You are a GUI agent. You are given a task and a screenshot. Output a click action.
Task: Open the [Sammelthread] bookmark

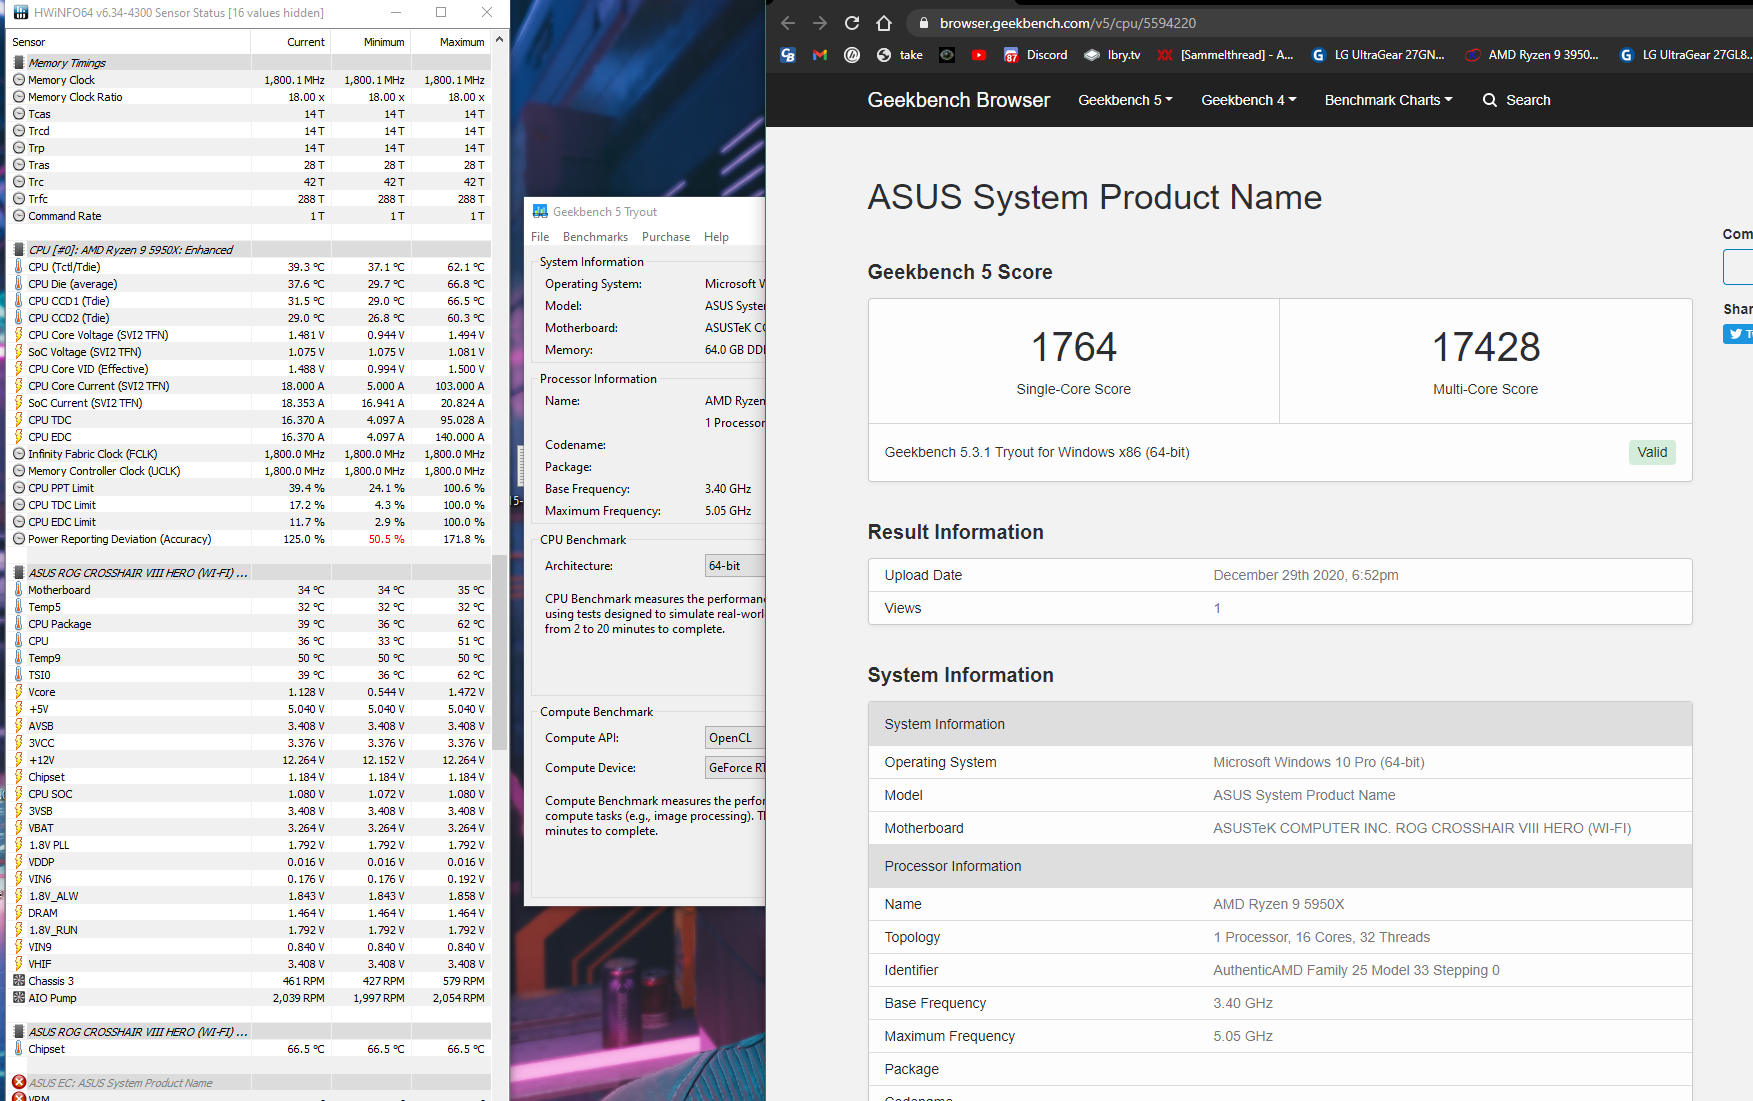(1225, 55)
